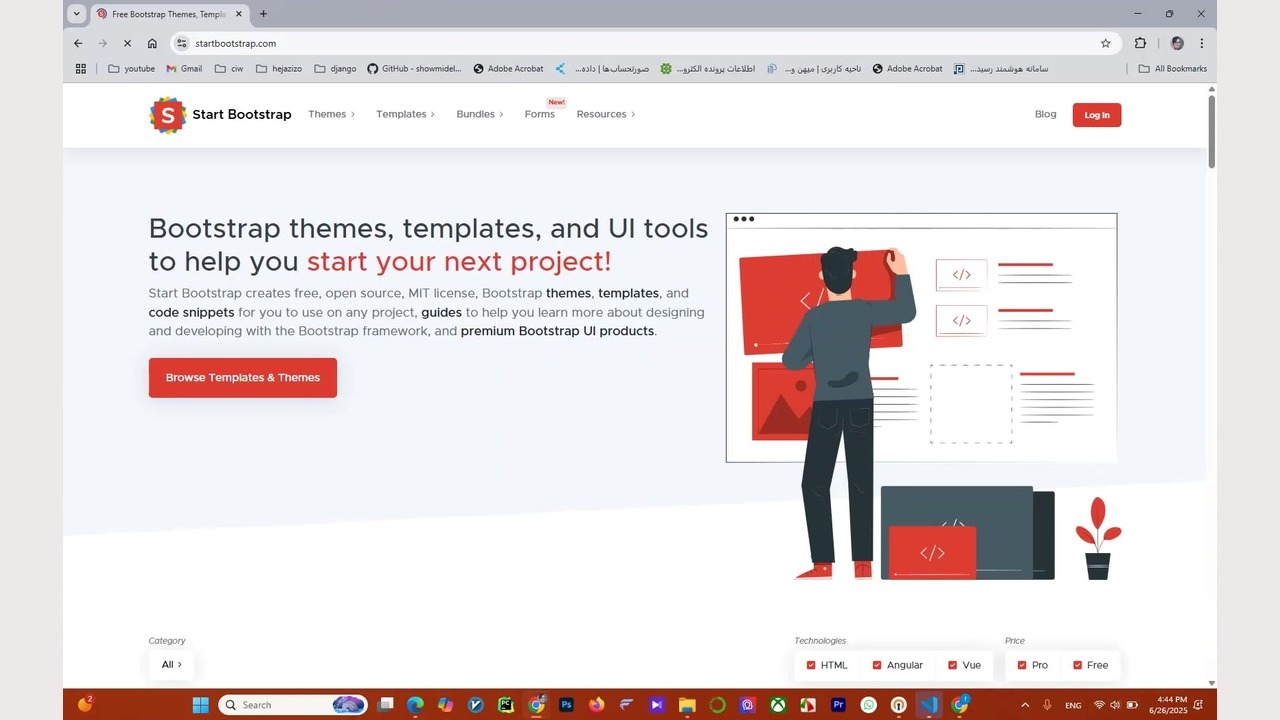1280x720 pixels.
Task: Launch Photoshop from the taskbar
Action: pyautogui.click(x=566, y=705)
